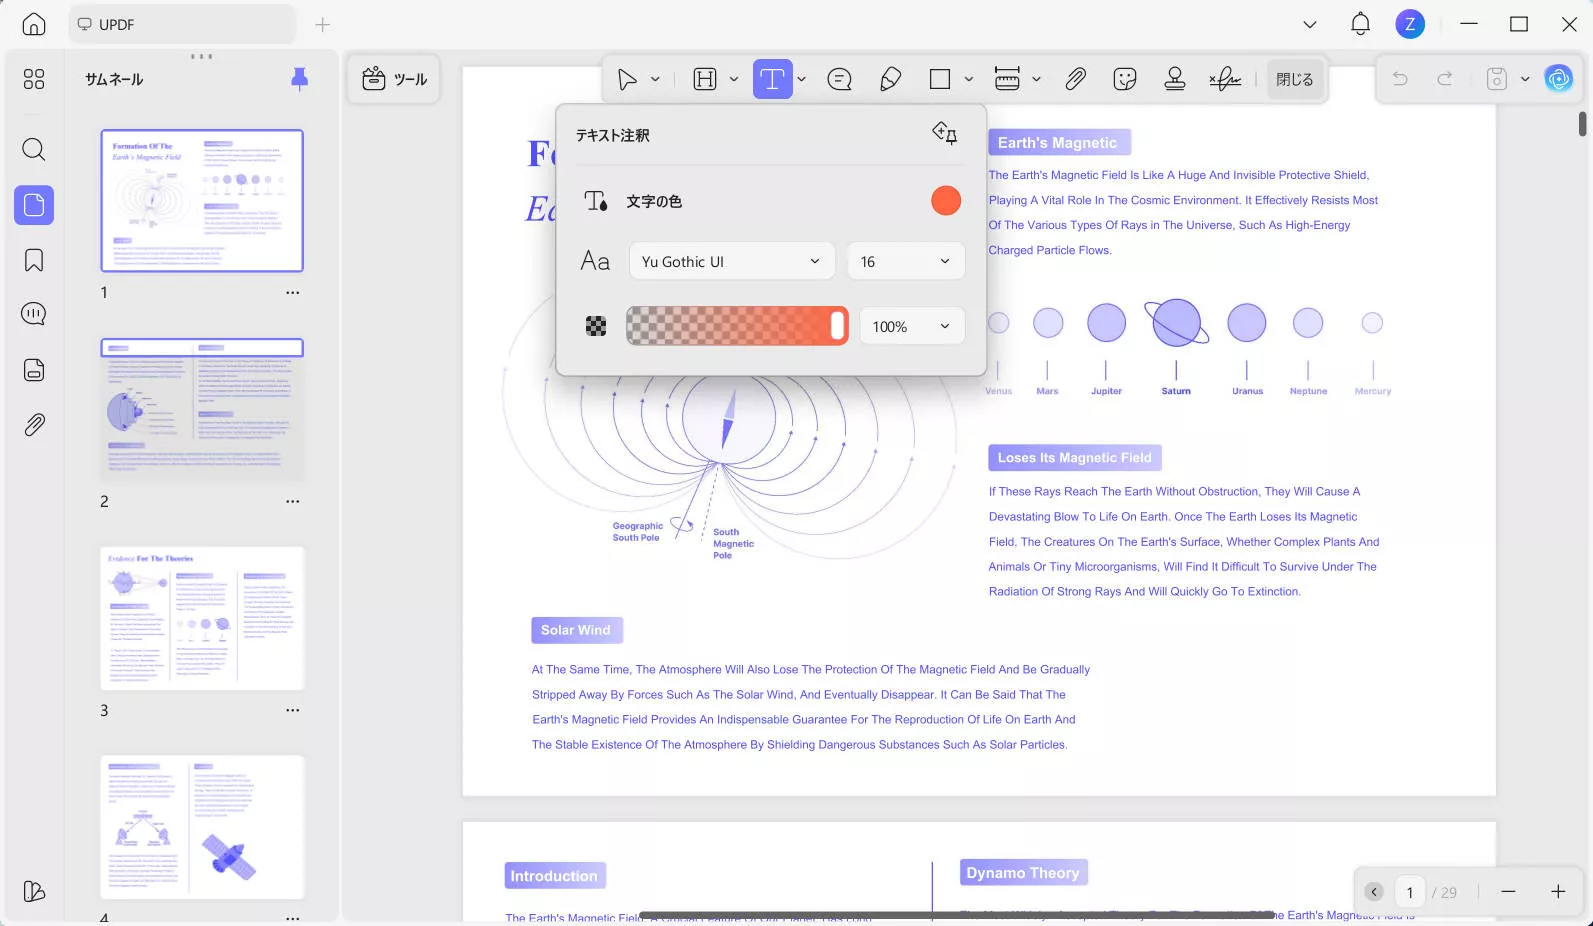Select page 2 thumbnail
This screenshot has width=1593, height=926.
202,410
